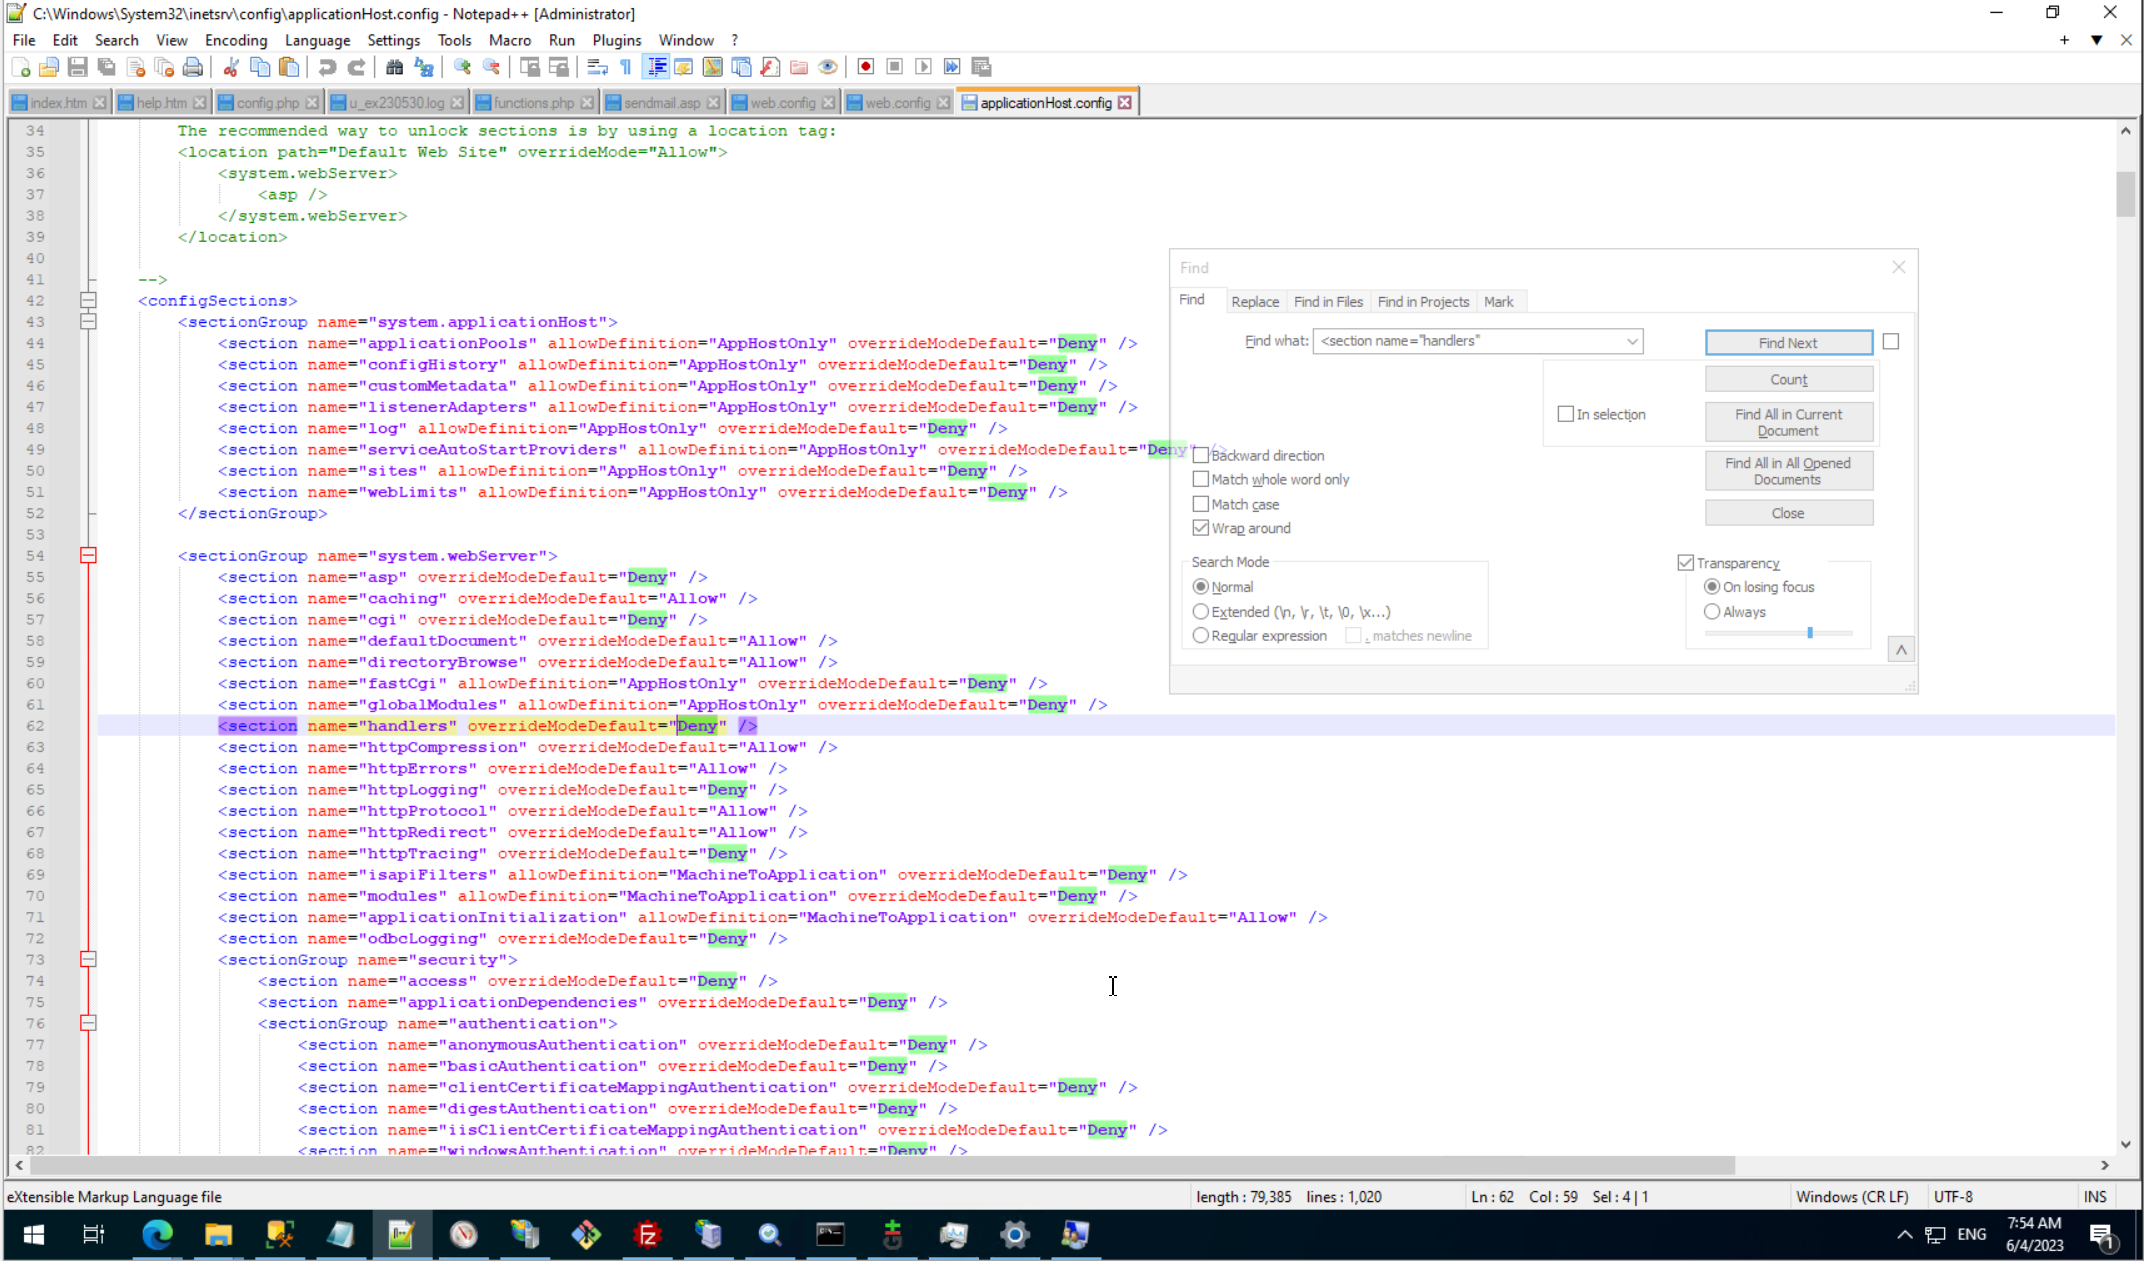Image resolution: width=2144 pixels, height=1261 pixels.
Task: Click the Zoom In magnifier icon
Action: pos(462,67)
